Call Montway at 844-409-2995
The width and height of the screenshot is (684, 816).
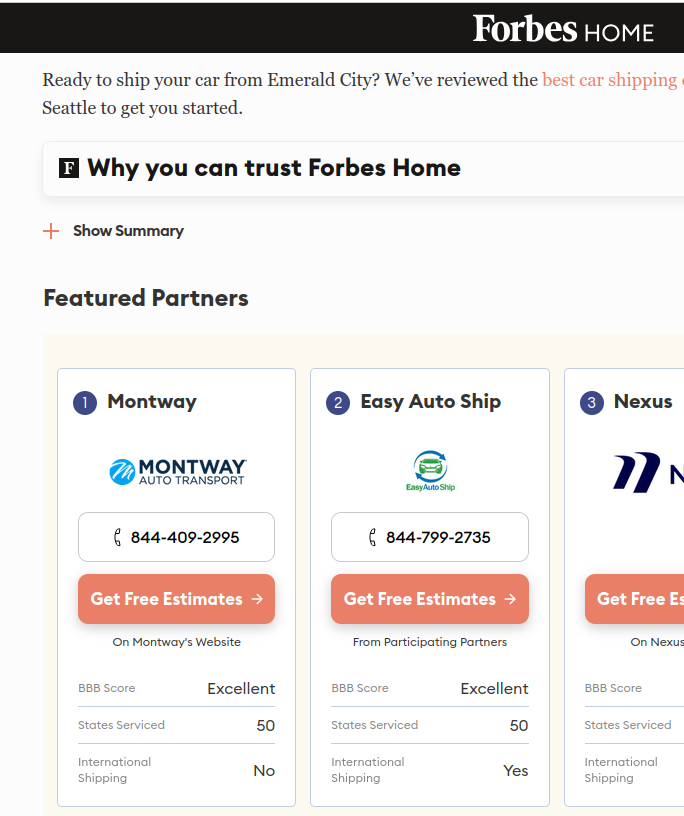point(185,538)
